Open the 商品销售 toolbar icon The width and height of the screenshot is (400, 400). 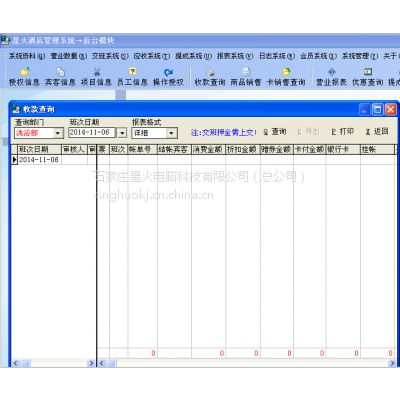point(246,77)
